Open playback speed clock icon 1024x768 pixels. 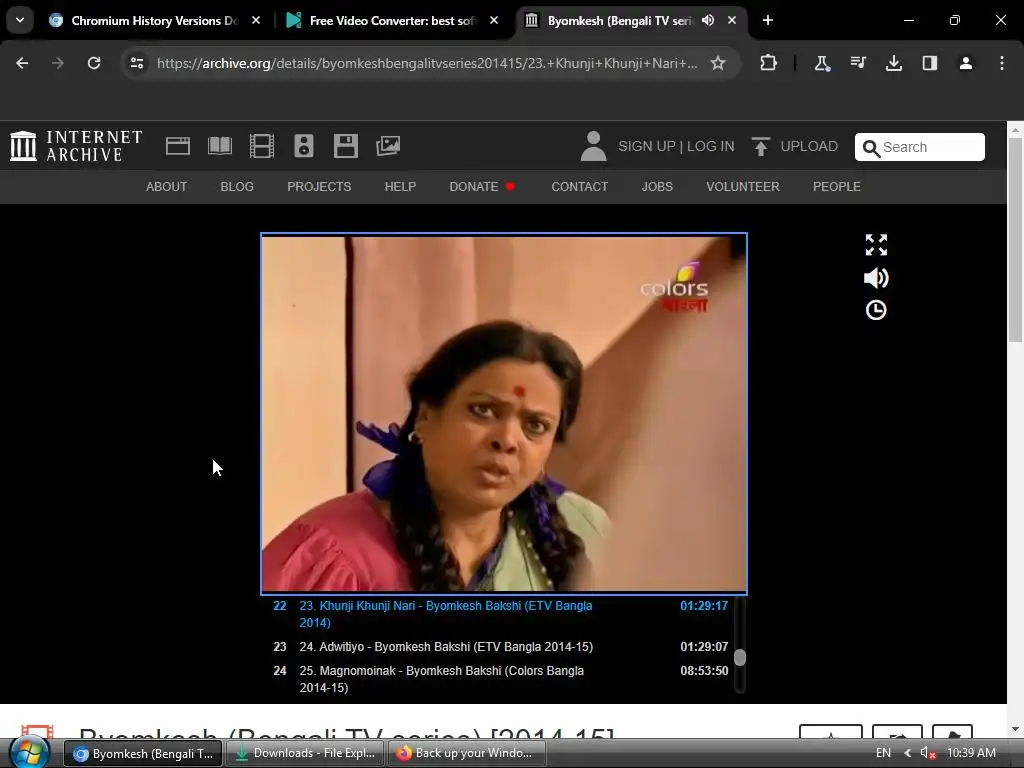(876, 310)
